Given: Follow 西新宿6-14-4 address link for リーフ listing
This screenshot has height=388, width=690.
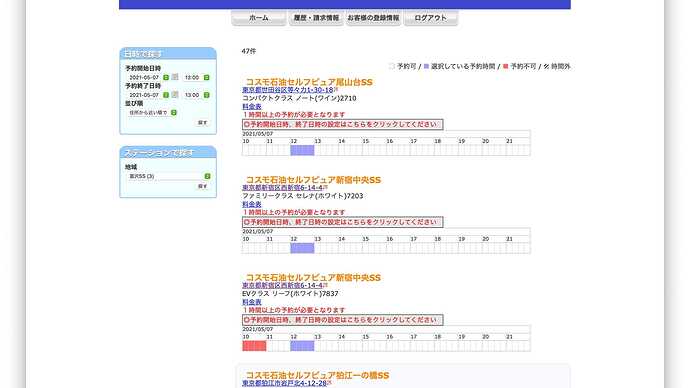Looking at the screenshot, I should (x=283, y=285).
